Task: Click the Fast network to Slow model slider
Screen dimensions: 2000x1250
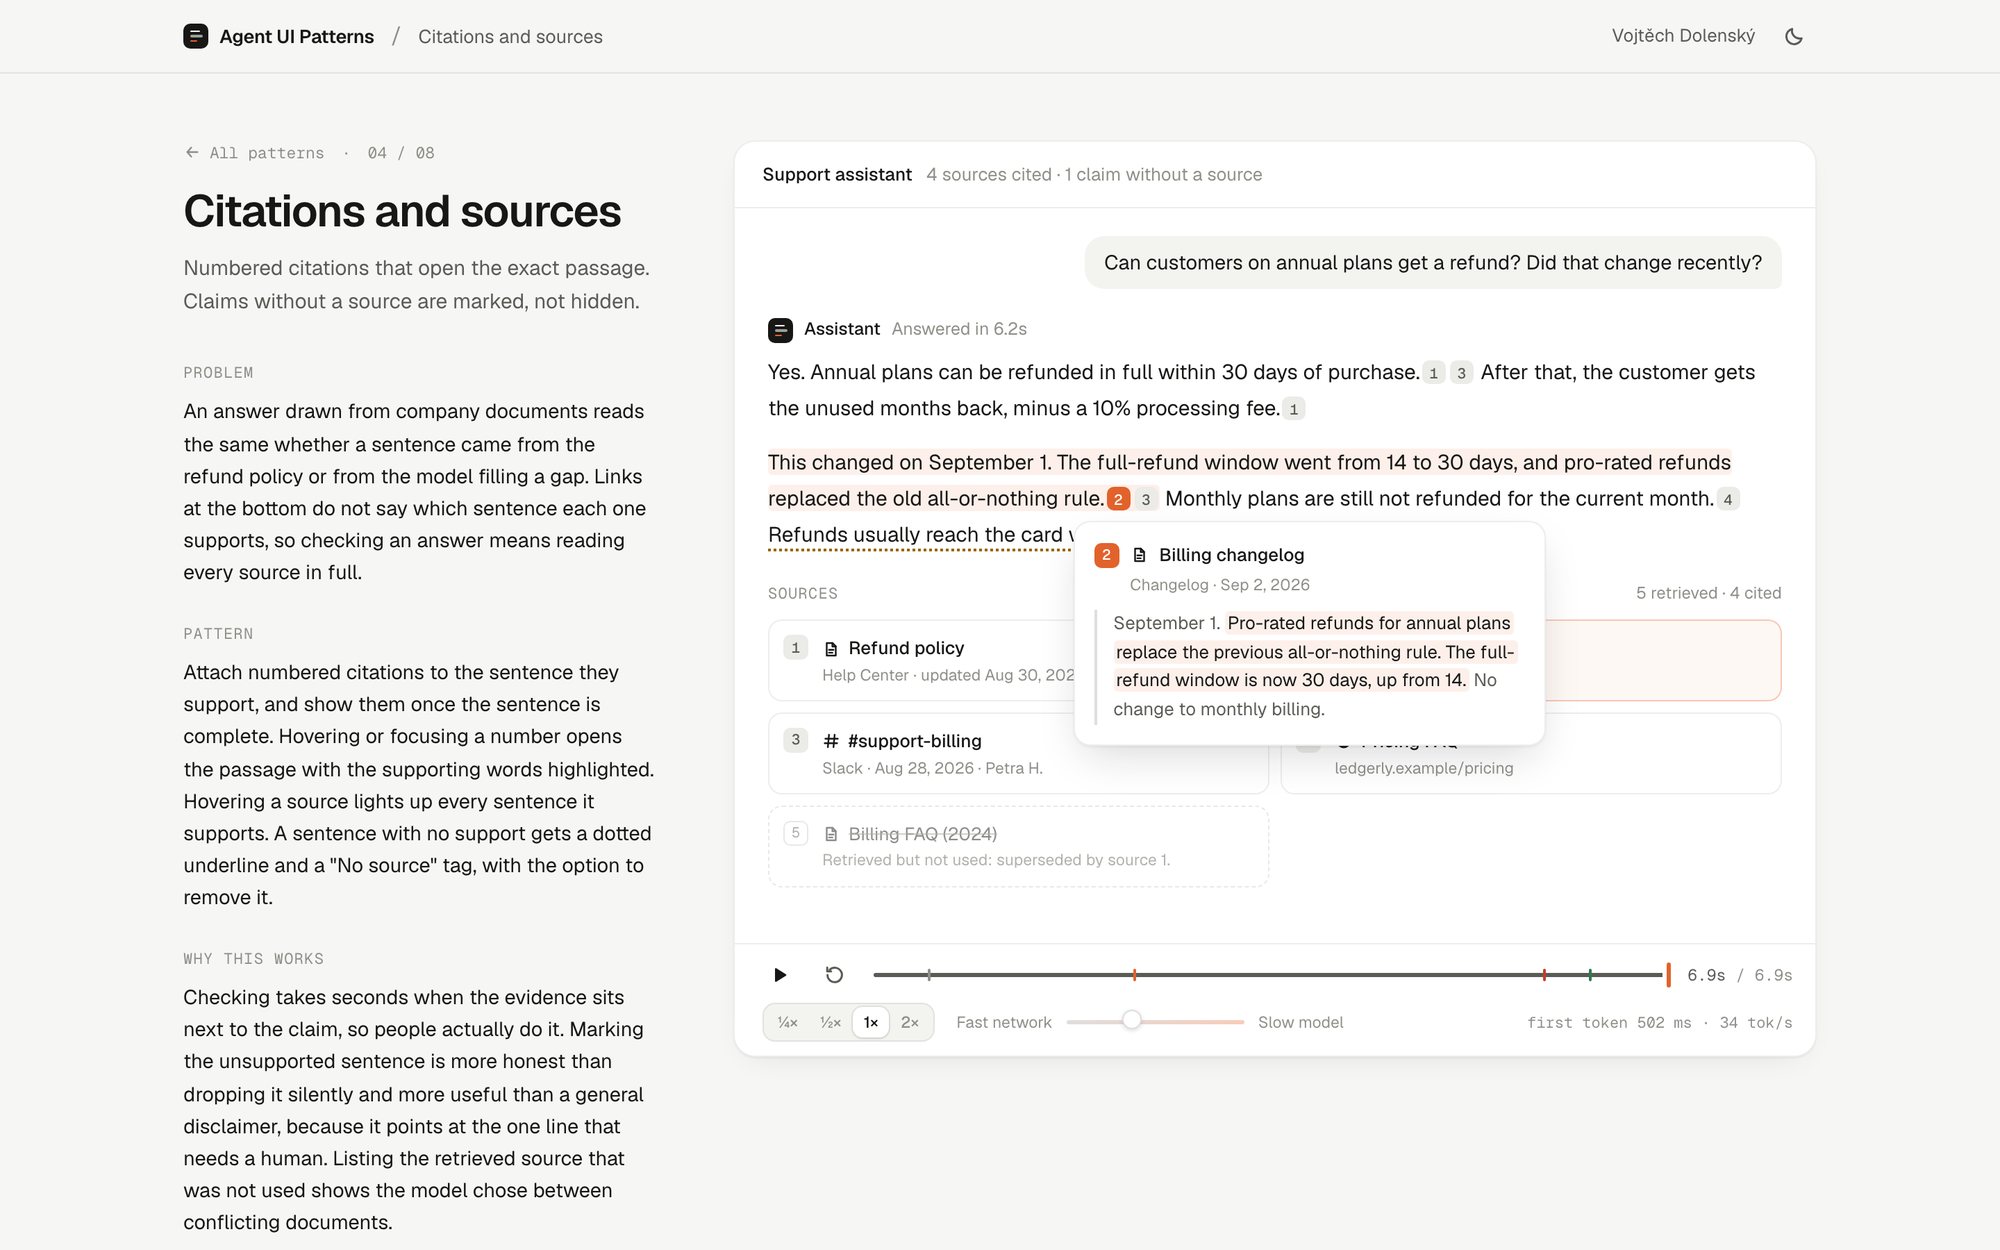Action: (x=1155, y=1022)
